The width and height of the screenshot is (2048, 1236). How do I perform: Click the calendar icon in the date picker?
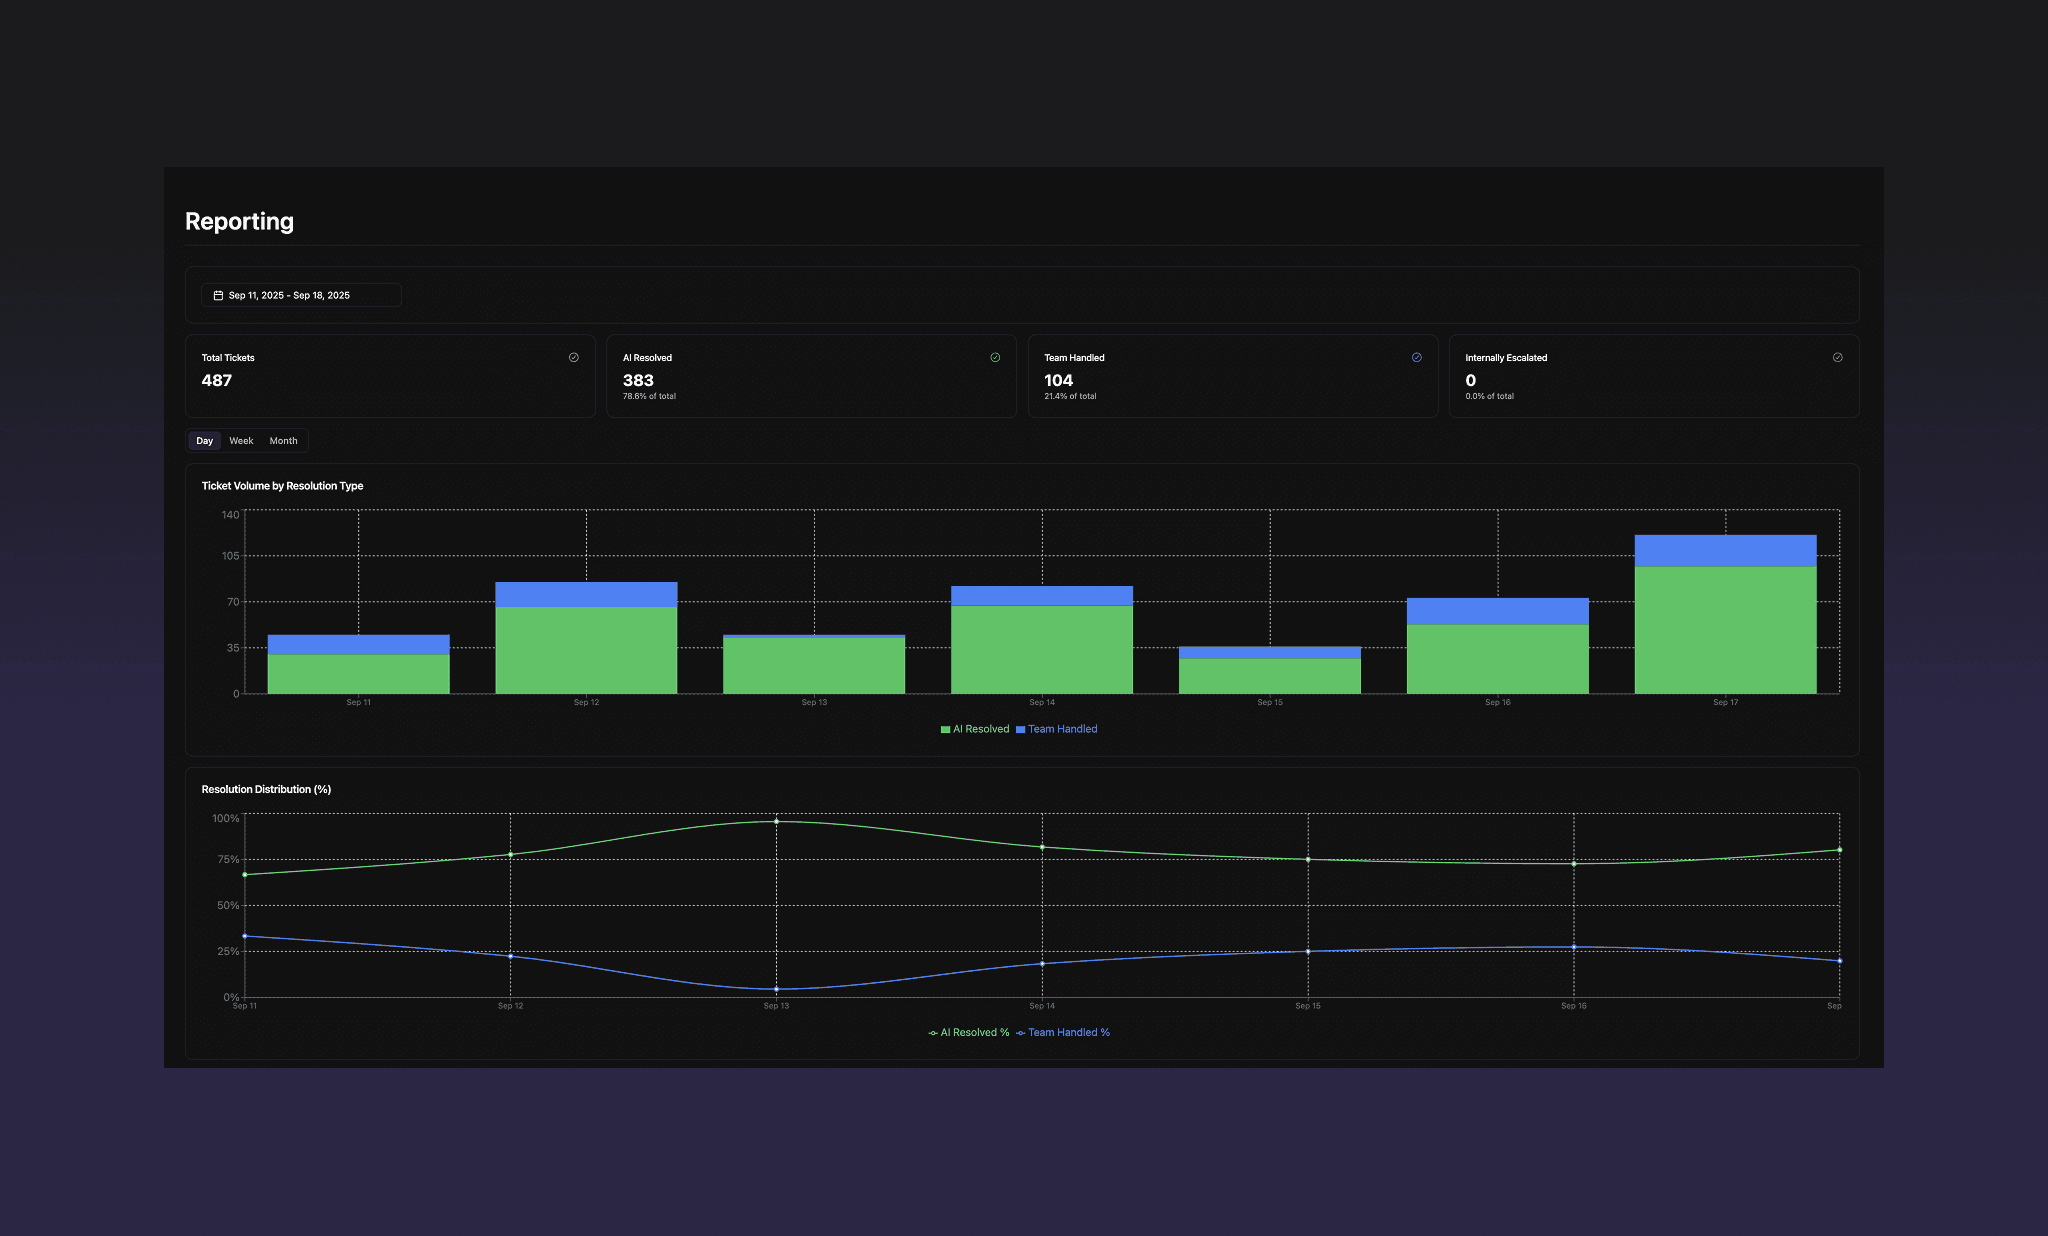[218, 295]
